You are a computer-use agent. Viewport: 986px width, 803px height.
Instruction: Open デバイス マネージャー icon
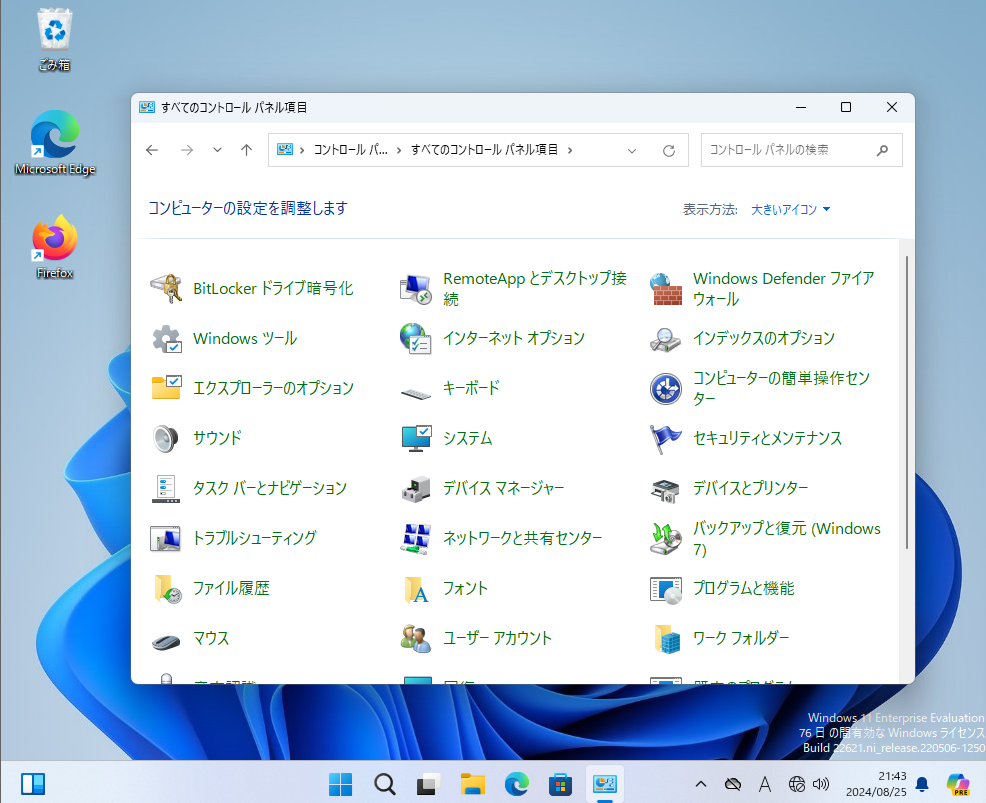click(x=416, y=488)
